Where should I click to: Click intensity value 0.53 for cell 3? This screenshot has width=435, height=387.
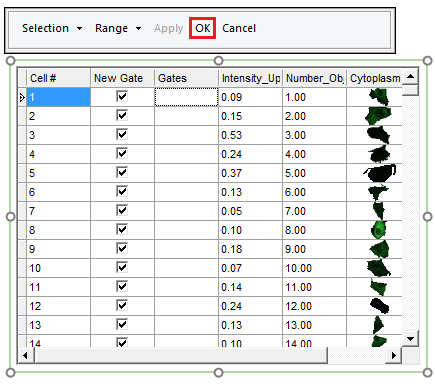click(250, 135)
